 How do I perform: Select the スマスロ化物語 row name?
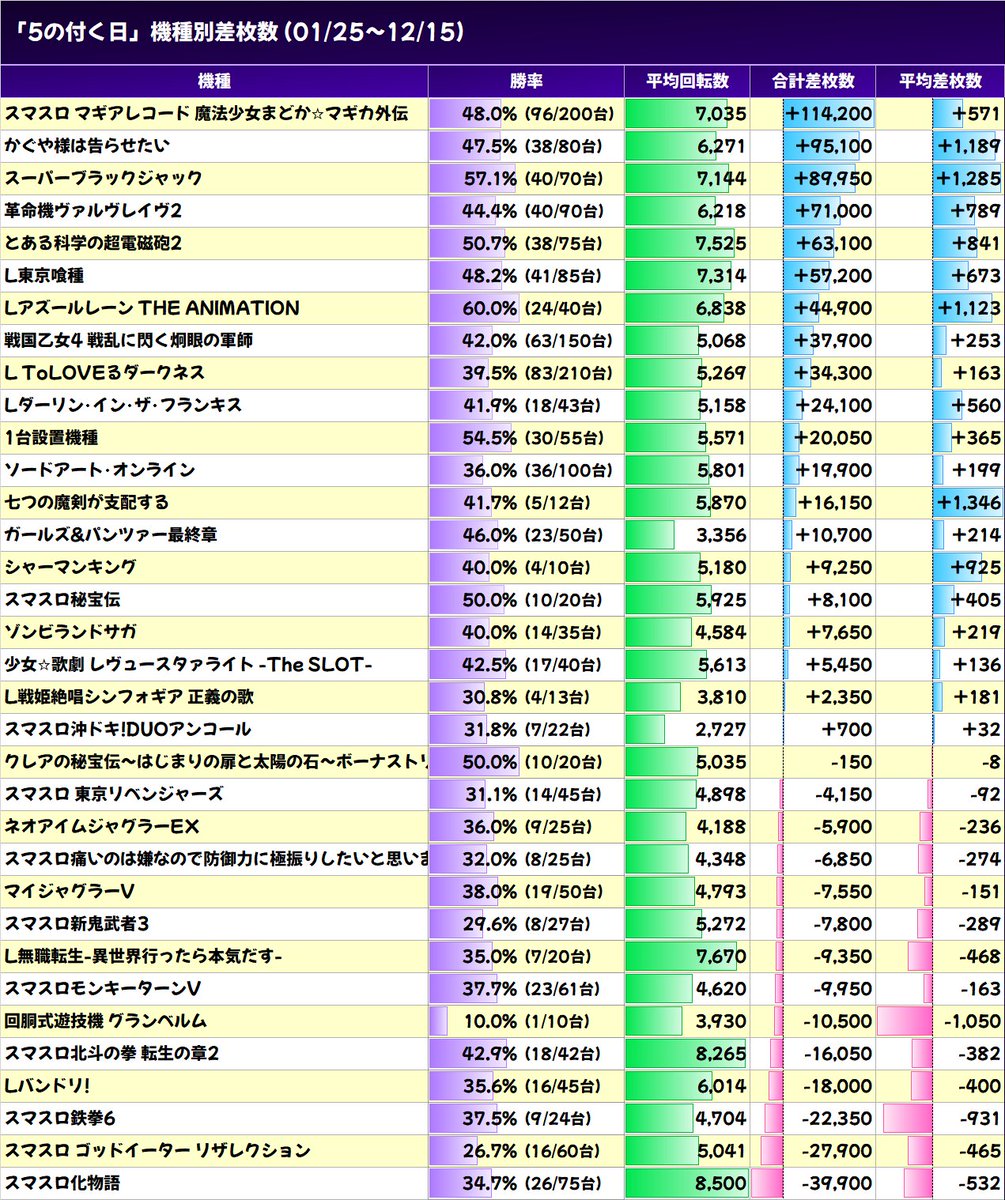62,1183
